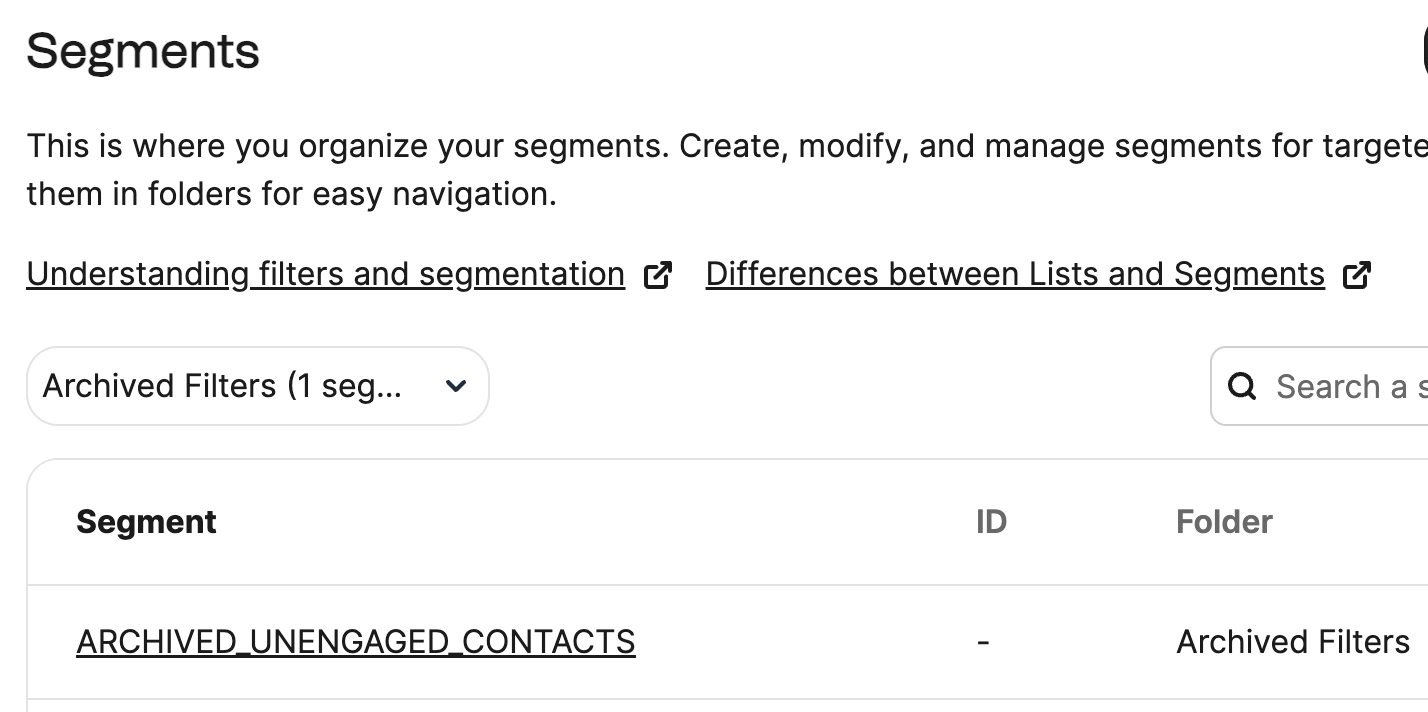Open Understanding filters and segmentation link
The image size is (1428, 712).
tap(326, 274)
